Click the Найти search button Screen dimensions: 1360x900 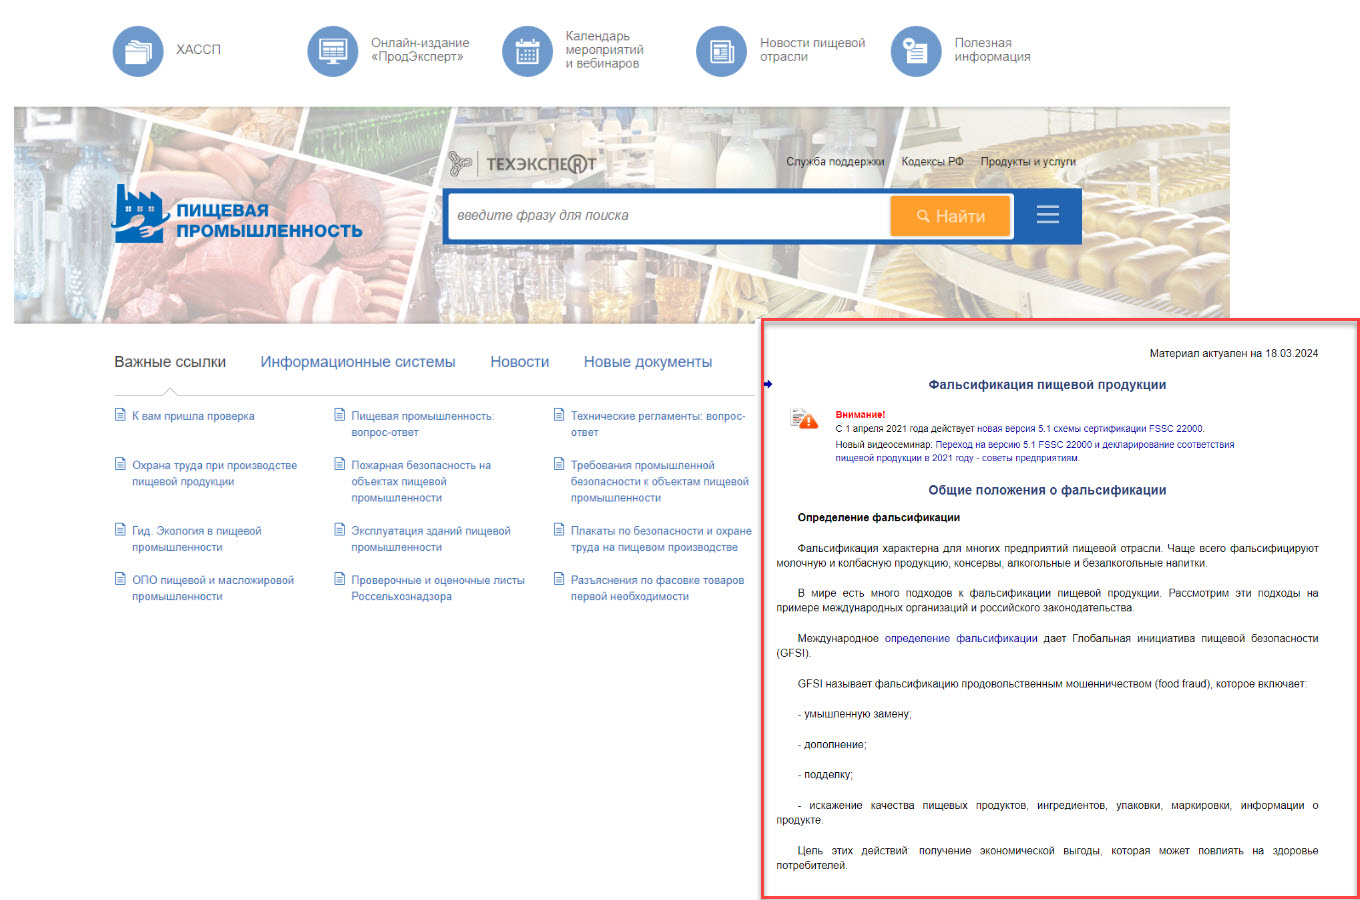(950, 216)
